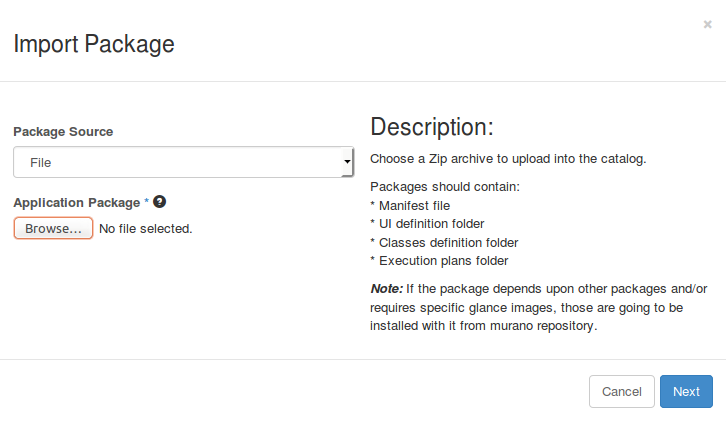This screenshot has height=422, width=726.
Task: Click the 'No file selected.' text
Action: (x=145, y=229)
